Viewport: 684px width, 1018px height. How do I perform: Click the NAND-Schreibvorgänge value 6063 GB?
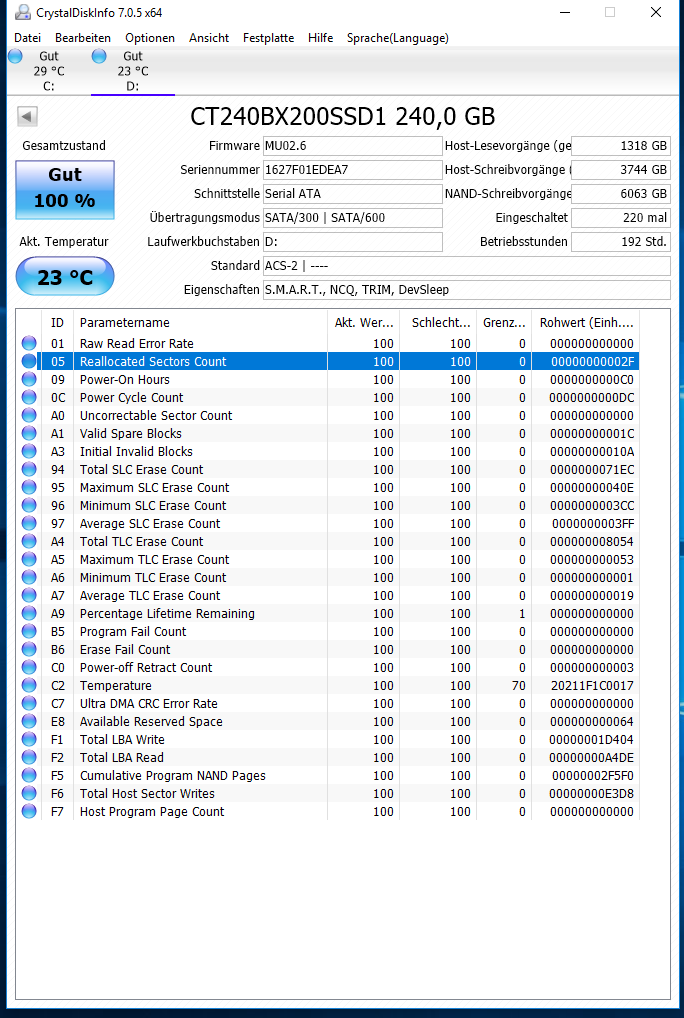(620, 193)
